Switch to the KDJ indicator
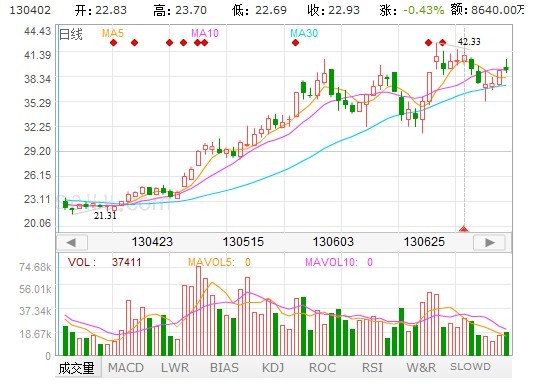This screenshot has height=384, width=533. tap(273, 368)
